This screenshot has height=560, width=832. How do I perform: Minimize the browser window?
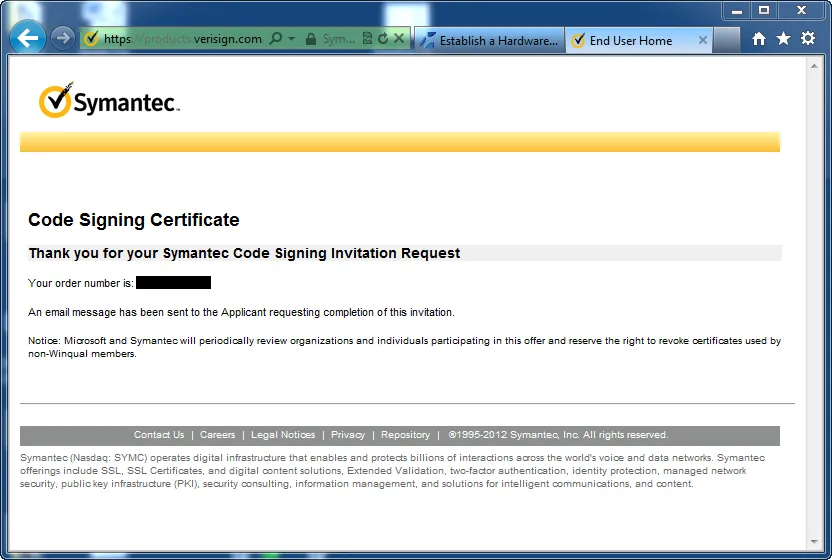[x=737, y=10]
